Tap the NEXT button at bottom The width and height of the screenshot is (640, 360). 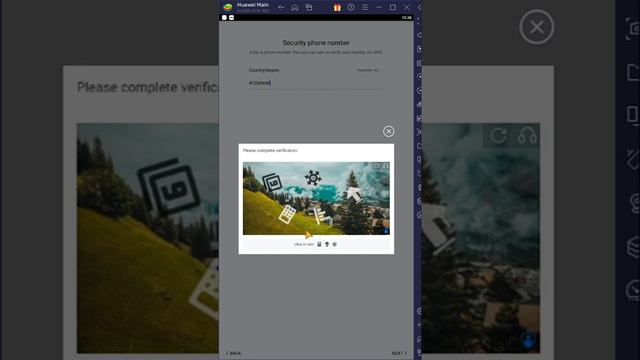pos(399,353)
